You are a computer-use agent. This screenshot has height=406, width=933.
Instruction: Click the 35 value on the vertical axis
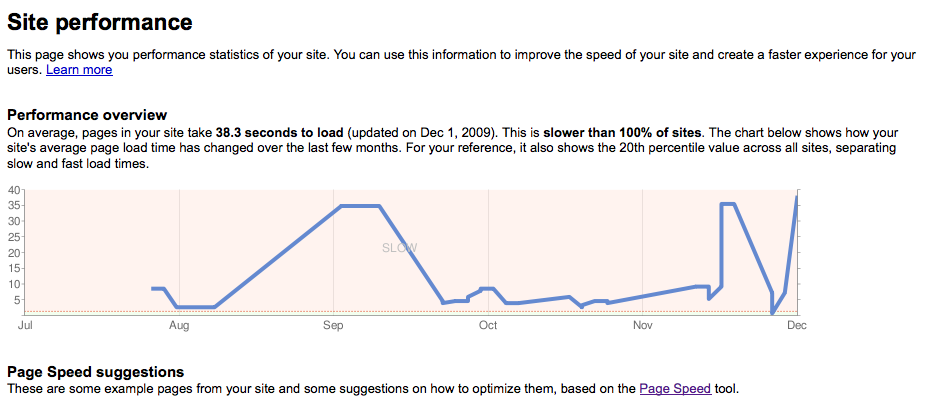13,206
